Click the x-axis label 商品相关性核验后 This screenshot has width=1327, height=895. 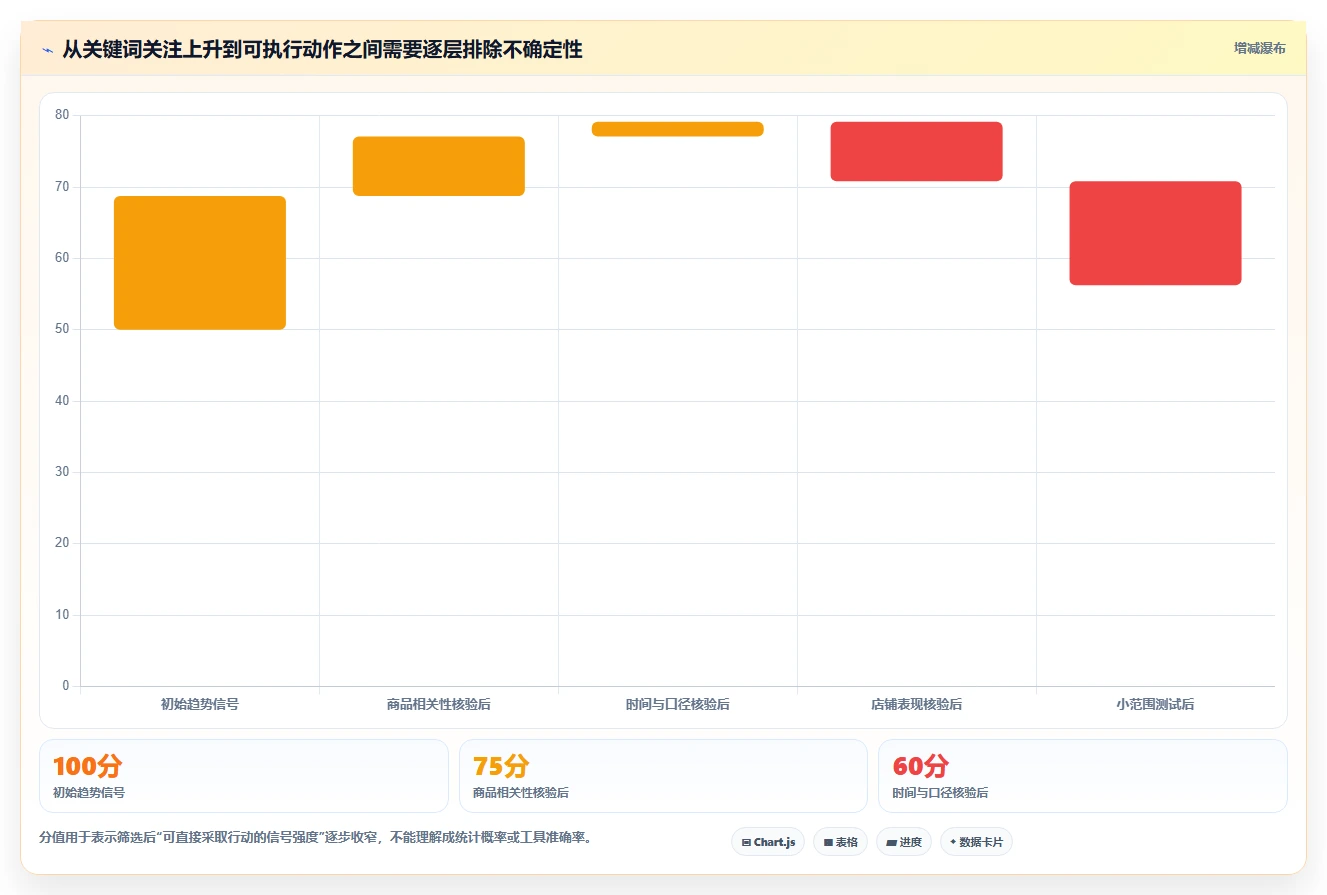(439, 704)
